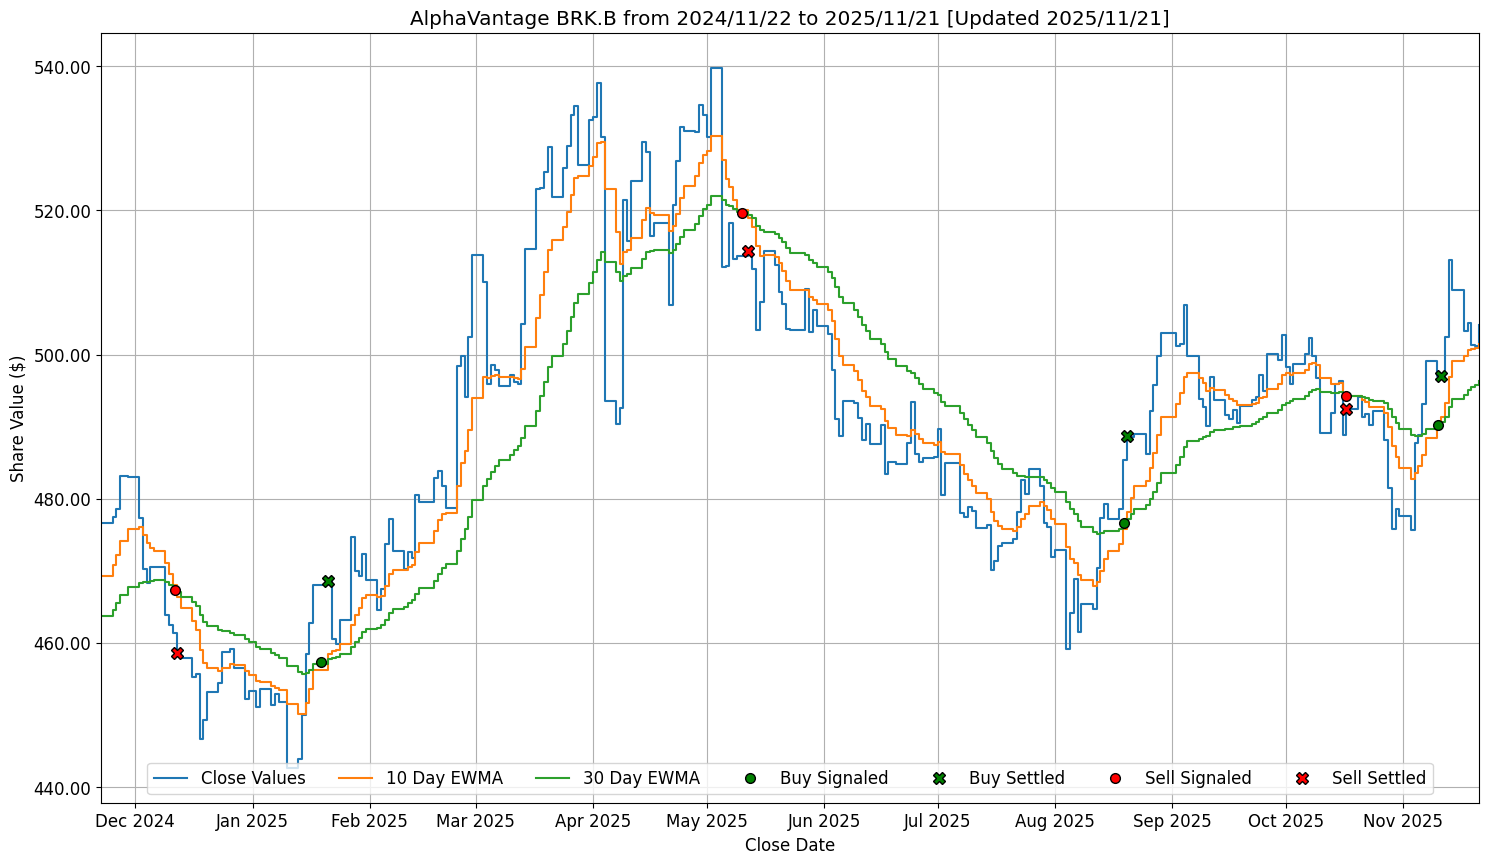
Task: Click the December 2024 Sell Settled red X
Action: 177,653
